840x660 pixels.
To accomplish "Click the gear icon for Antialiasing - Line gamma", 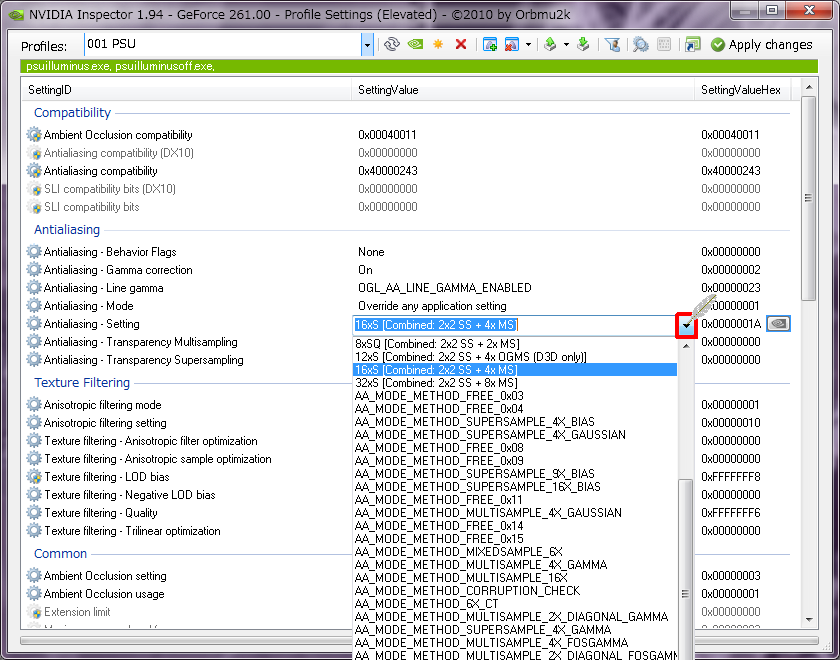I will pos(34,288).
